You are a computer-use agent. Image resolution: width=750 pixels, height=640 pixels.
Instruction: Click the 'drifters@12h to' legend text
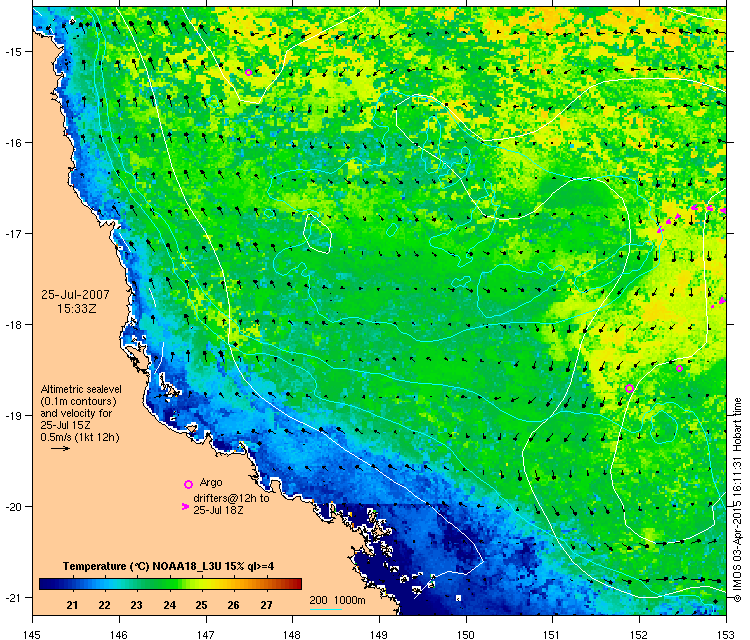(x=231, y=498)
